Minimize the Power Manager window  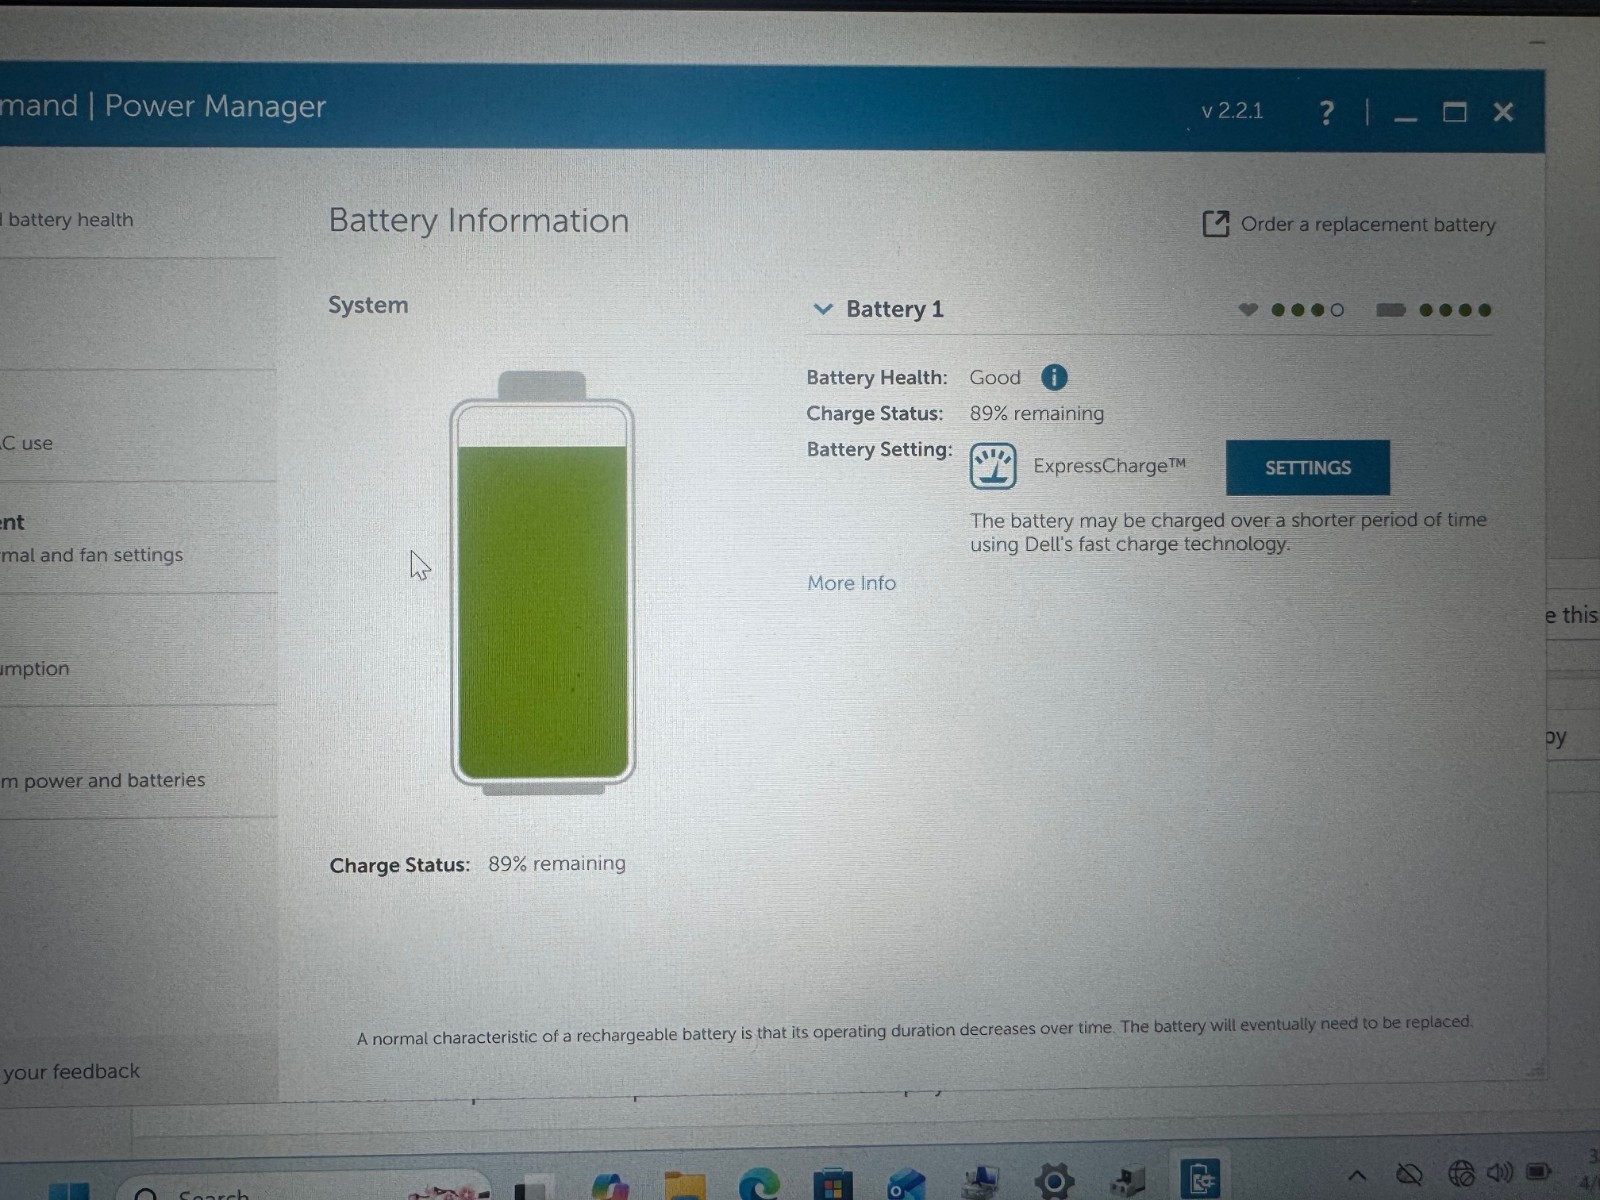click(x=1405, y=118)
